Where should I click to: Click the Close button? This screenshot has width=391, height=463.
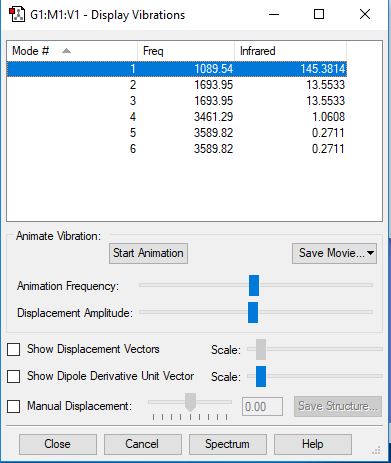pos(58,444)
